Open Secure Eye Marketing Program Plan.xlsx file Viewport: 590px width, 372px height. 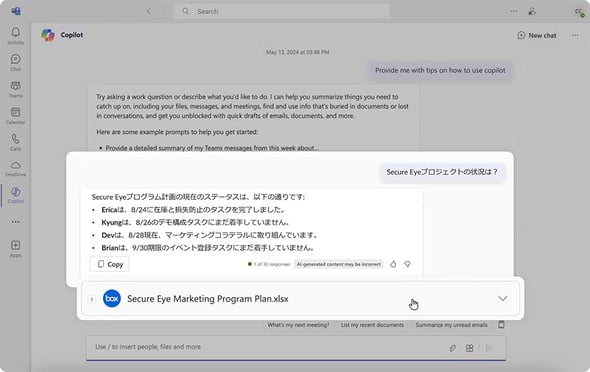[208, 299]
